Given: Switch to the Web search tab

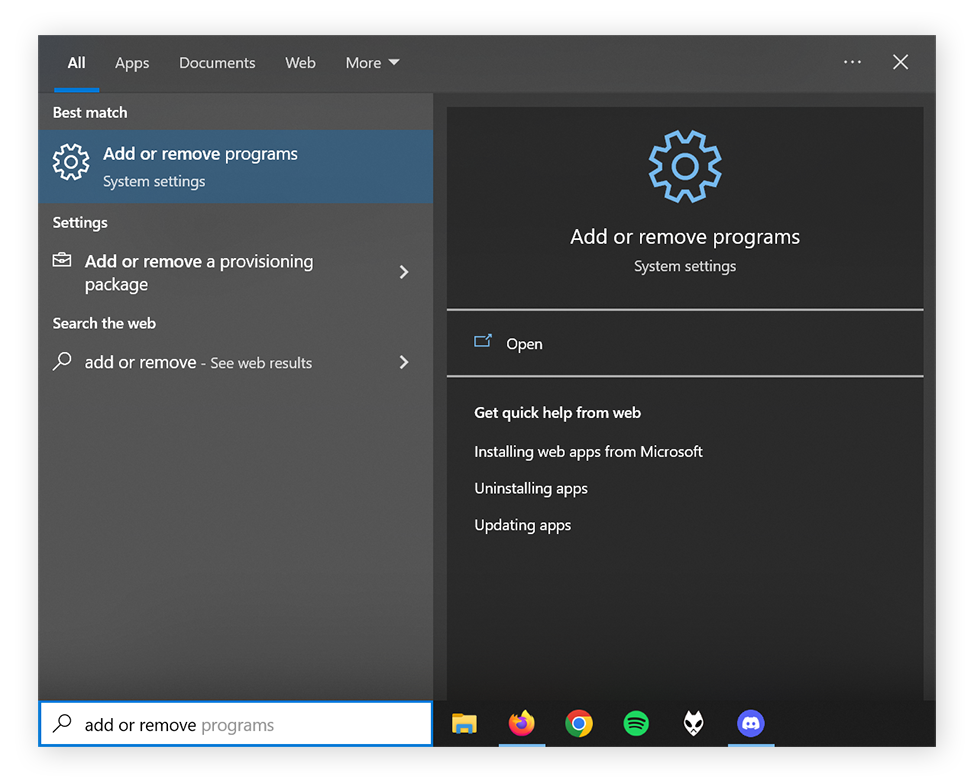Looking at the screenshot, I should [300, 62].
